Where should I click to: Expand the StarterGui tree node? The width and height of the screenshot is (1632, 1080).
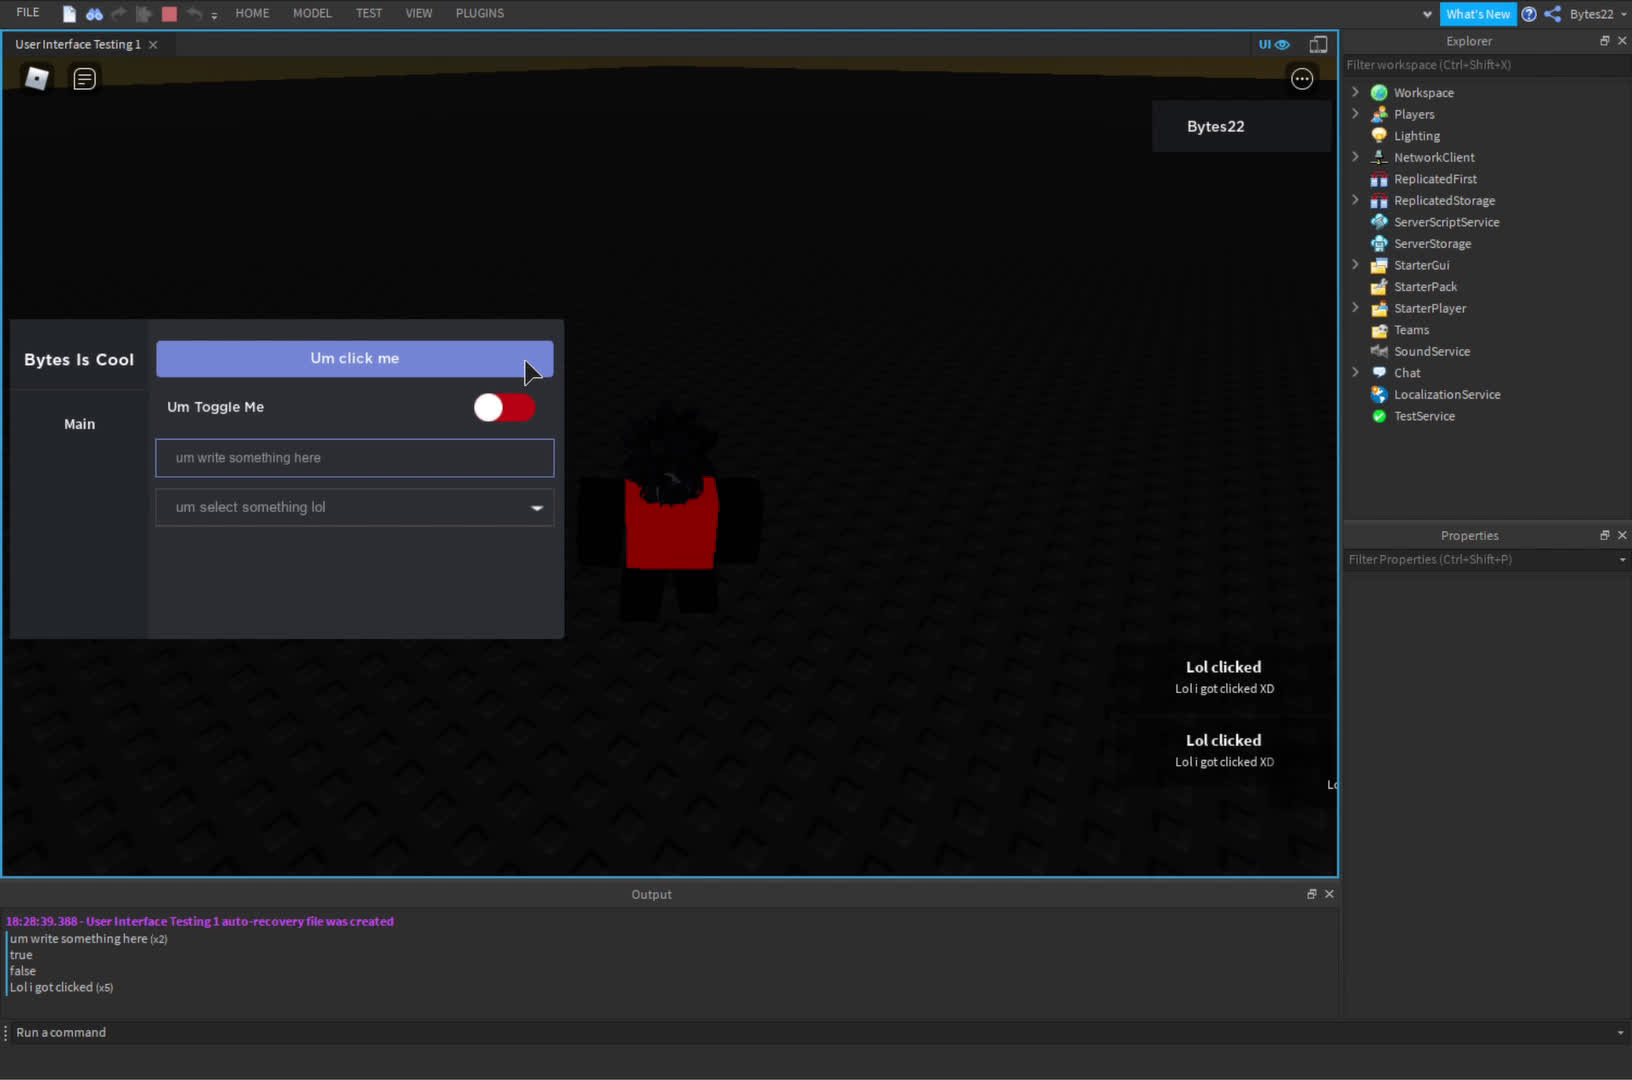pyautogui.click(x=1355, y=265)
